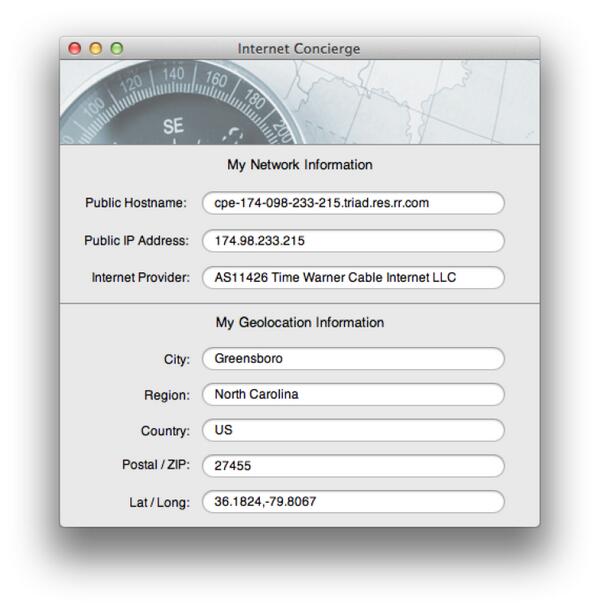600x610 pixels.
Task: Click the Public Hostname: label
Action: [136, 203]
